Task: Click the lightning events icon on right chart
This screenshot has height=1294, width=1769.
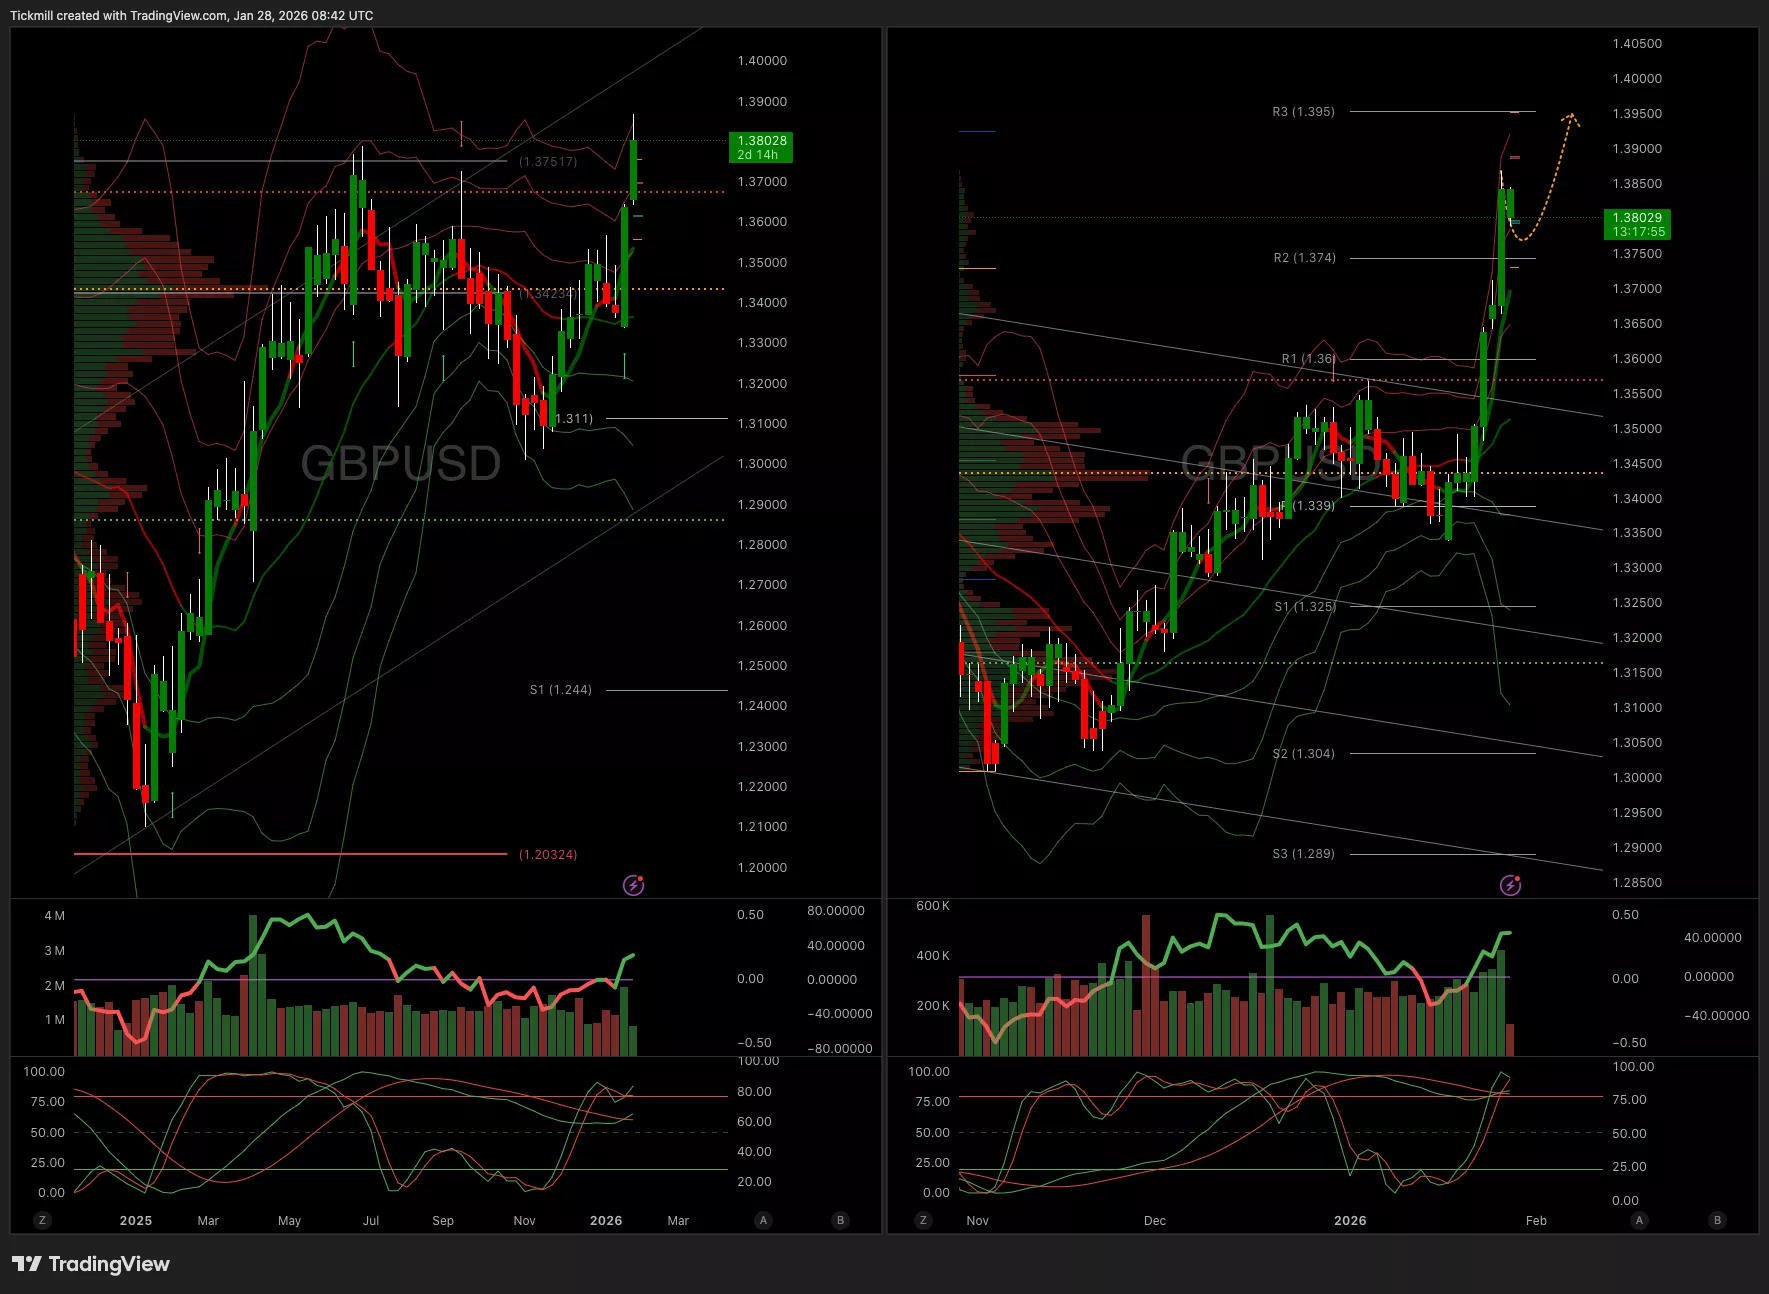Action: (1510, 885)
